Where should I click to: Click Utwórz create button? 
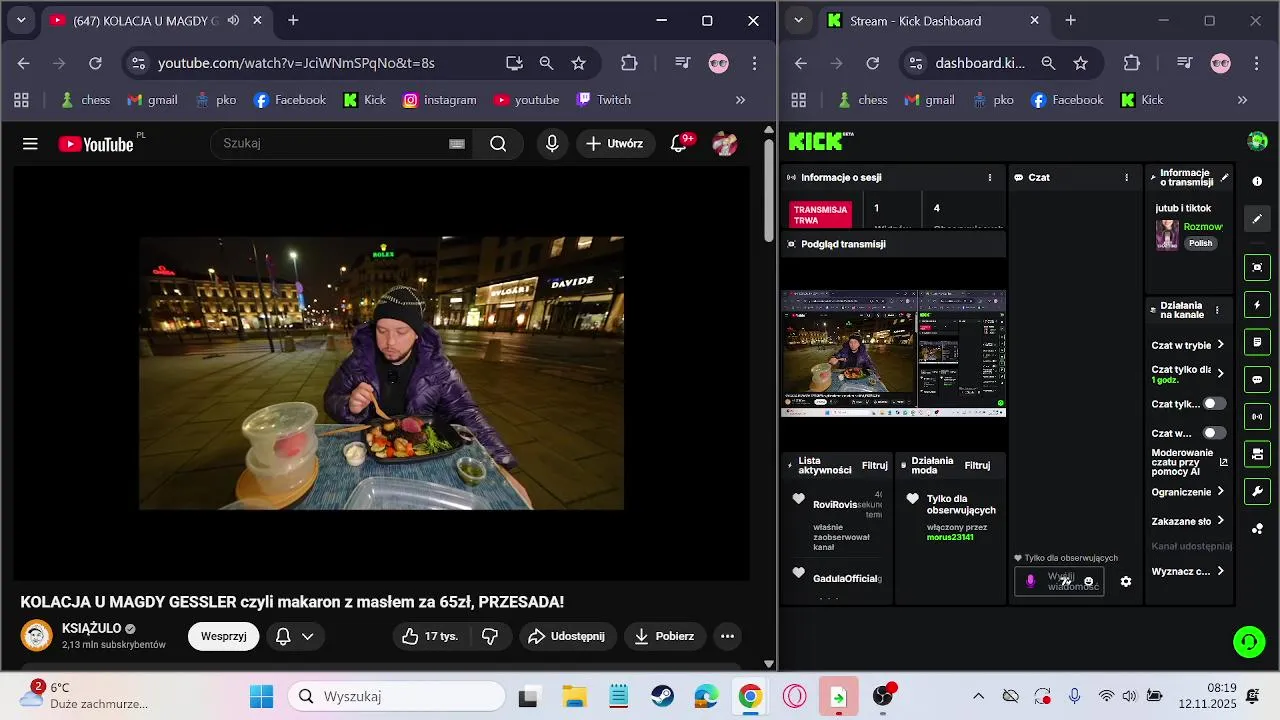pyautogui.click(x=615, y=144)
